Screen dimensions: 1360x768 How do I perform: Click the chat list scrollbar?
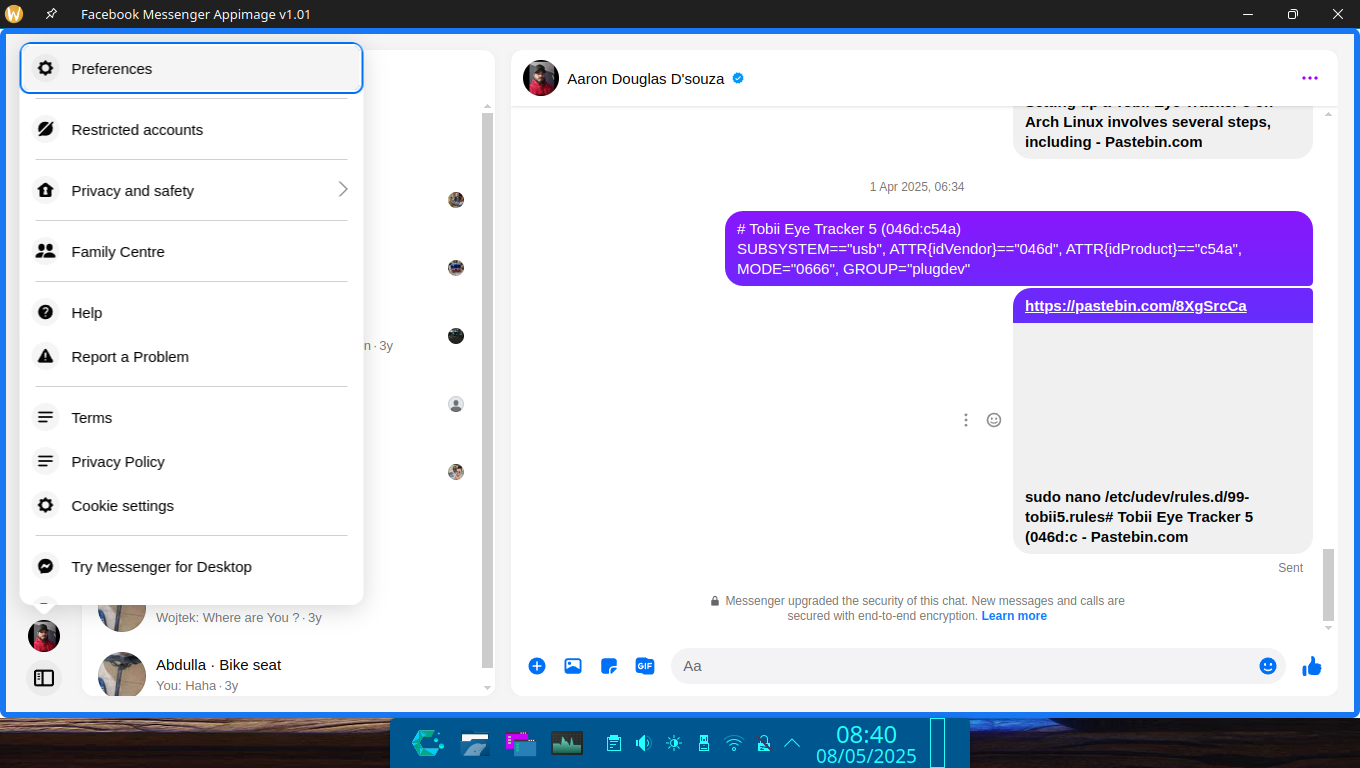click(x=488, y=390)
